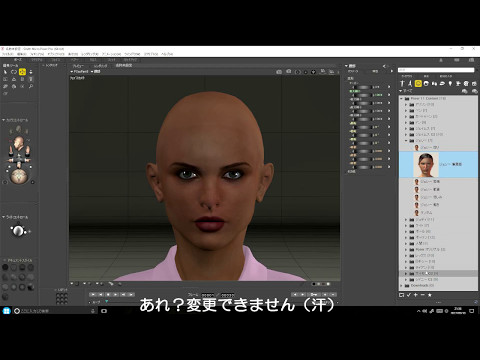This screenshot has height=360, width=480.
Task: Click the plus icon to add to library
Action: coord(416,295)
